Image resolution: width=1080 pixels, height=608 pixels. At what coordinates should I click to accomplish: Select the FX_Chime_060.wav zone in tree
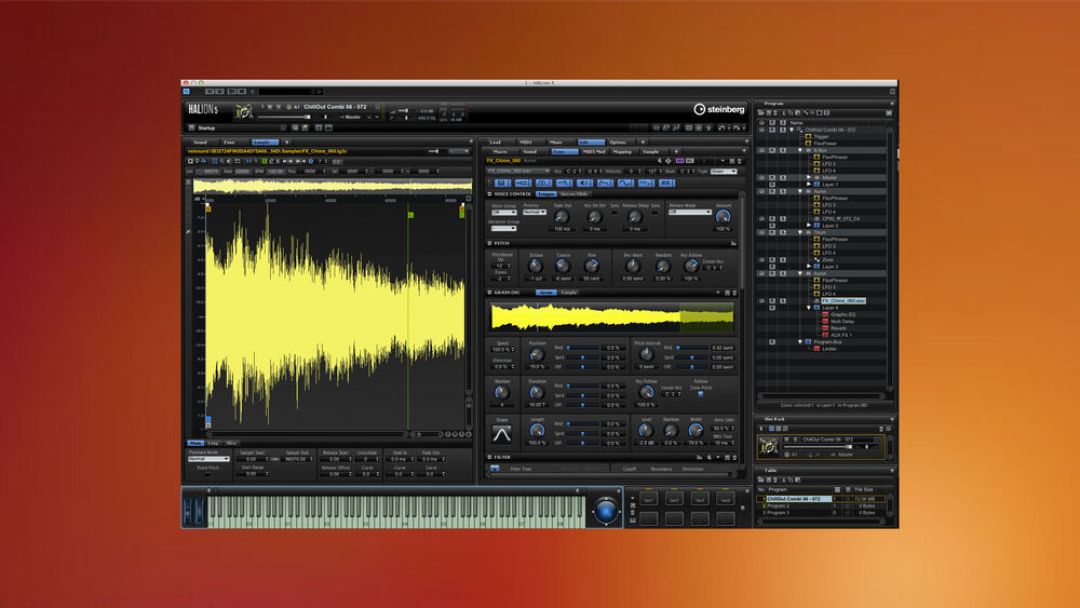click(843, 301)
